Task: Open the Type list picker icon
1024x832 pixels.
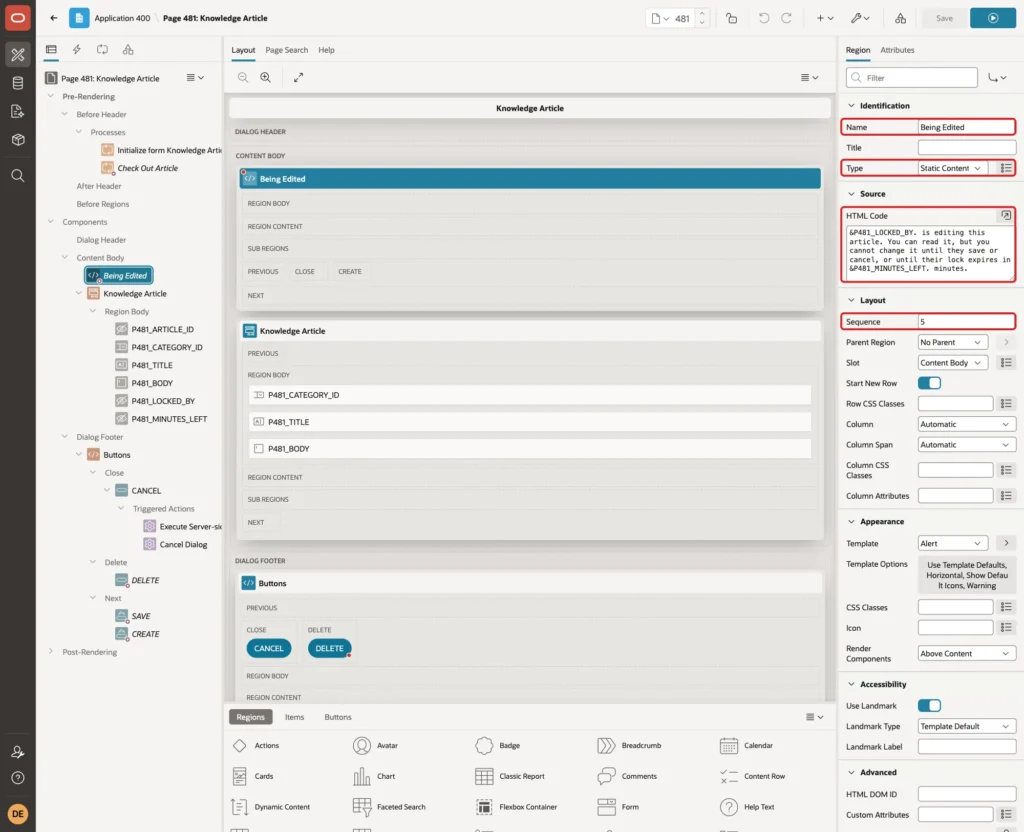Action: click(x=1006, y=168)
